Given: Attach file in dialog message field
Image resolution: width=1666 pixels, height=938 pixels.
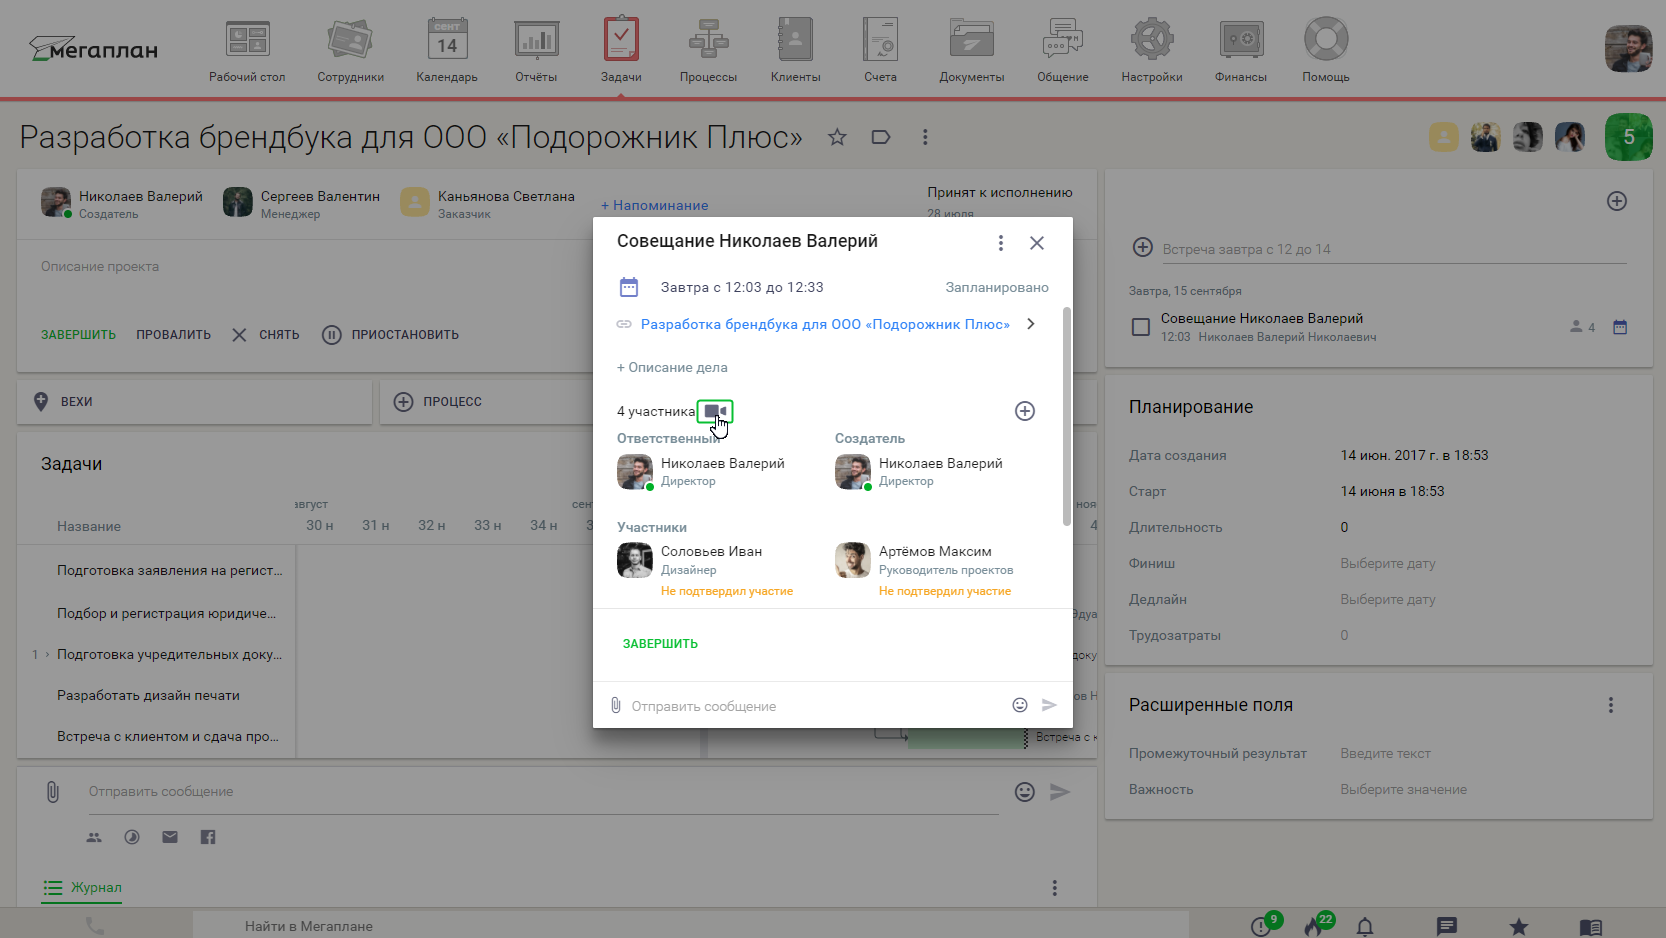Looking at the screenshot, I should [x=616, y=705].
